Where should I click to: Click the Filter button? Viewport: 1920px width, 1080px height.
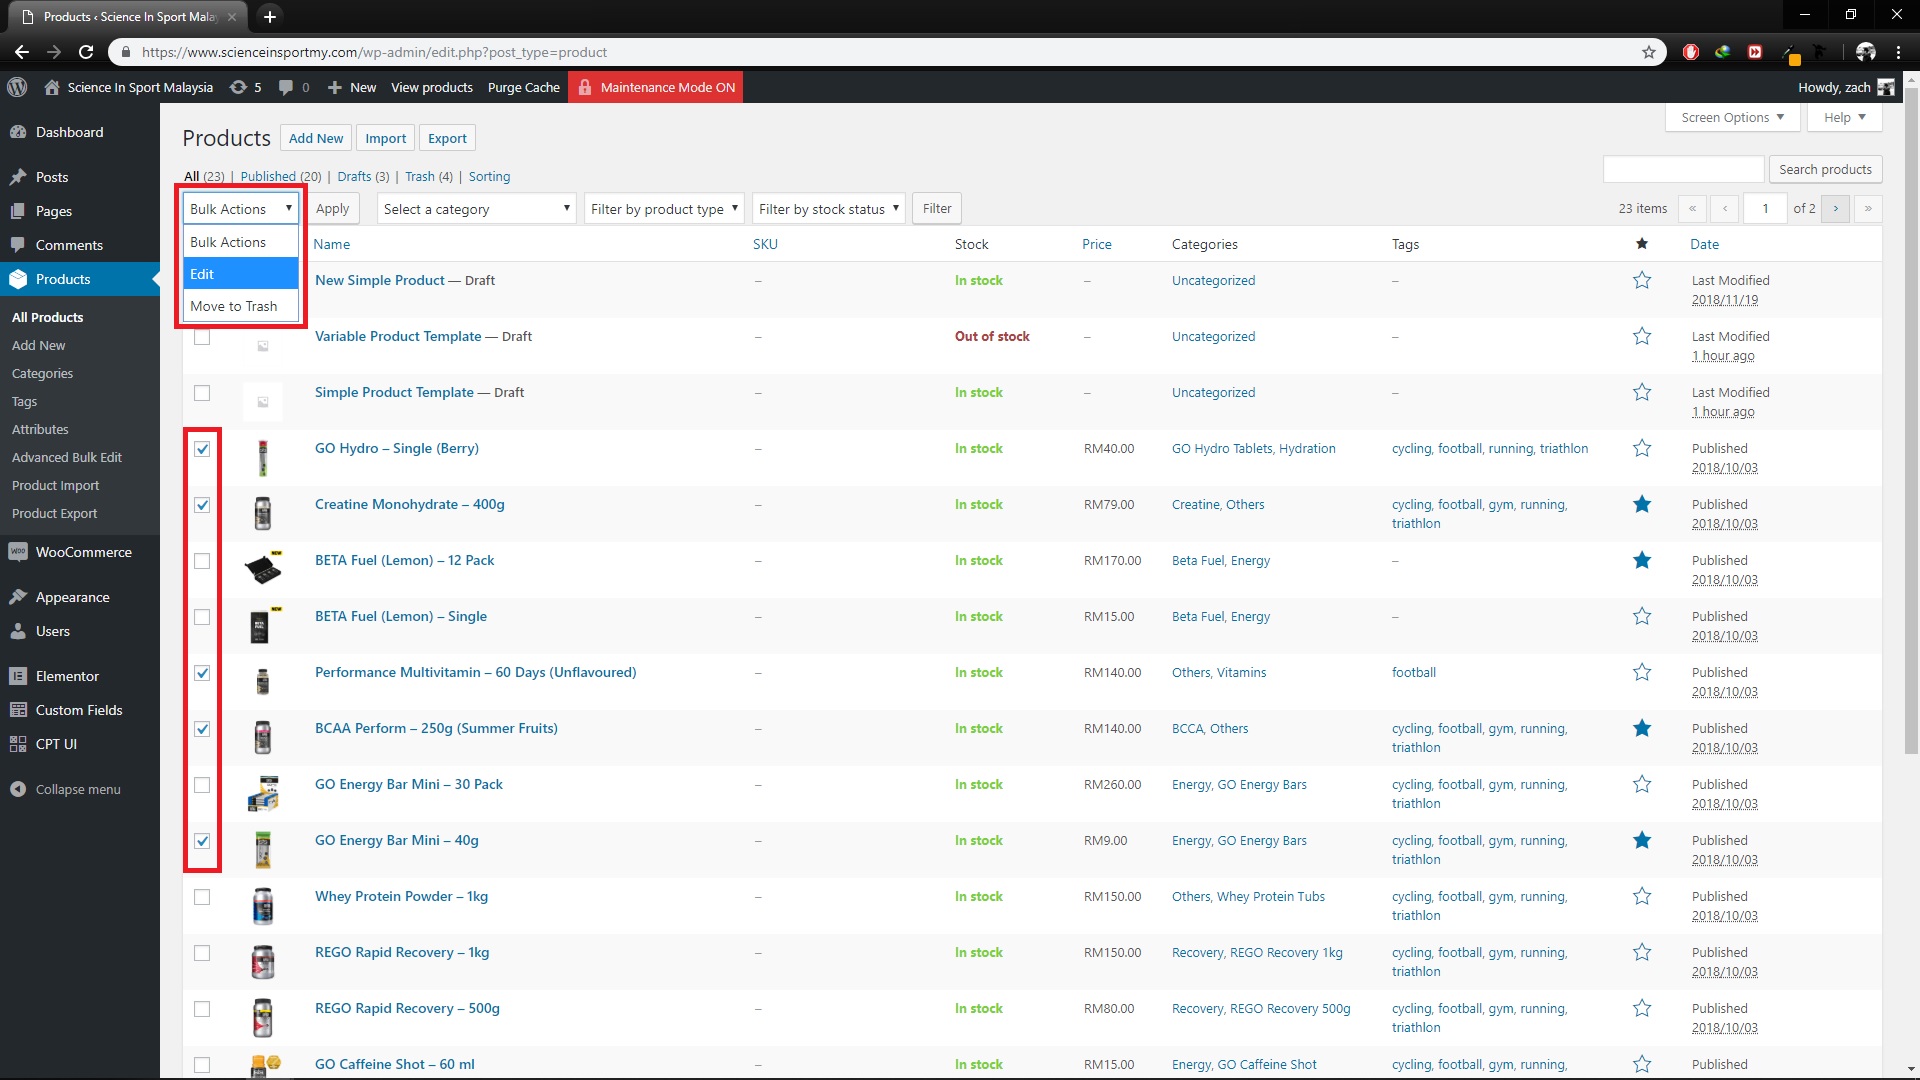coord(937,209)
